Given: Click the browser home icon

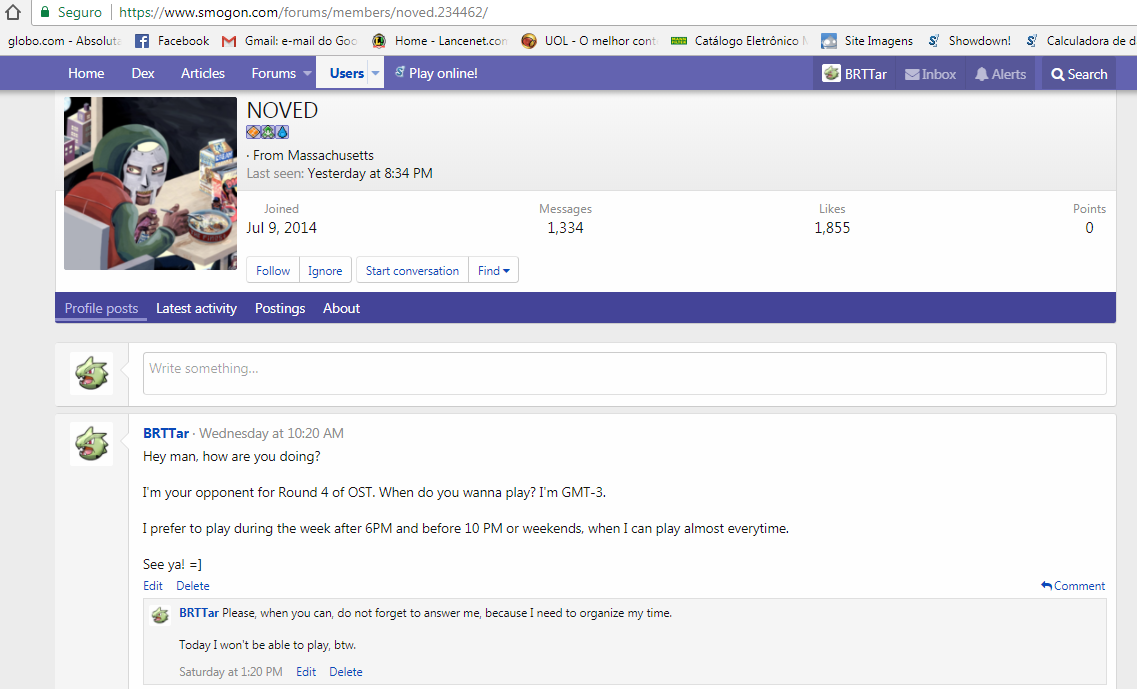Looking at the screenshot, I should point(13,13).
